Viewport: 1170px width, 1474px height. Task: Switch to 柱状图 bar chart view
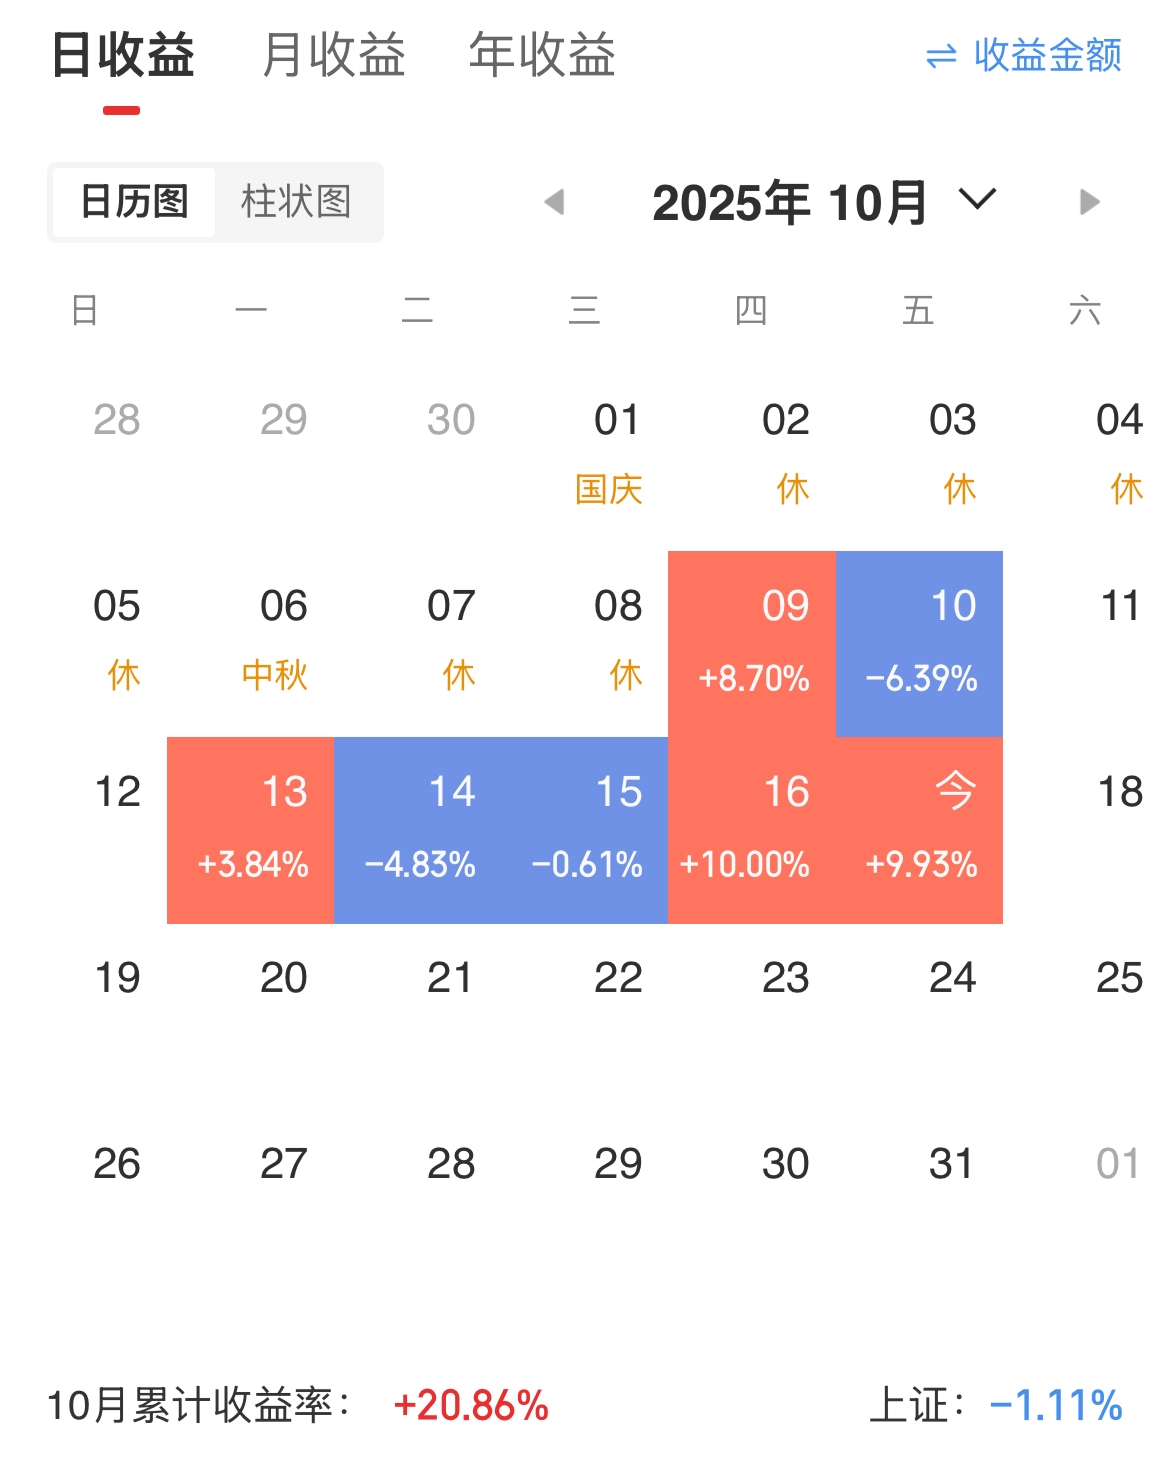click(296, 202)
